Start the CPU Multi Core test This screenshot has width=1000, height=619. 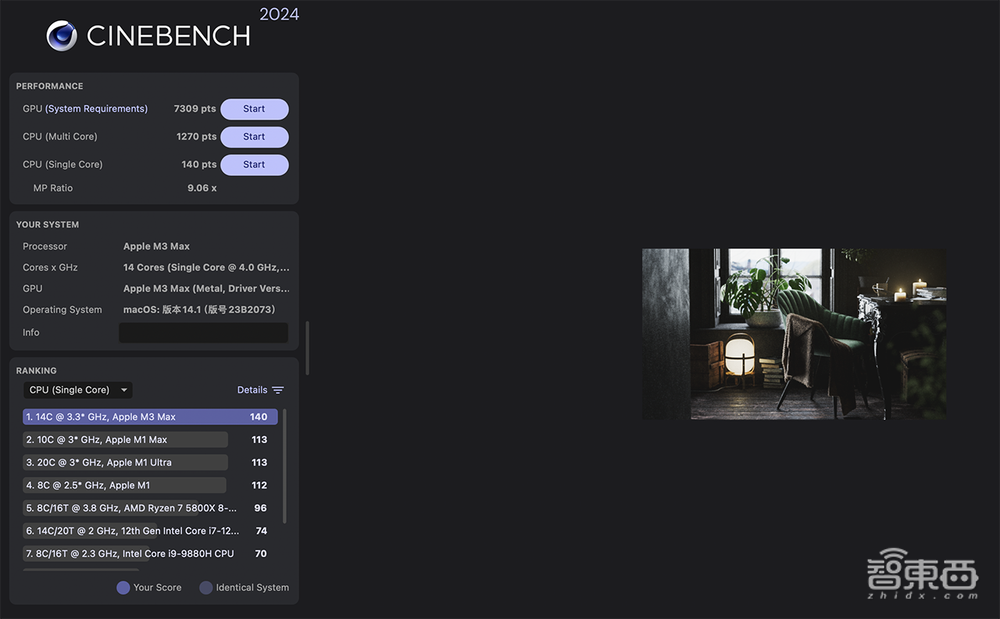tap(254, 137)
